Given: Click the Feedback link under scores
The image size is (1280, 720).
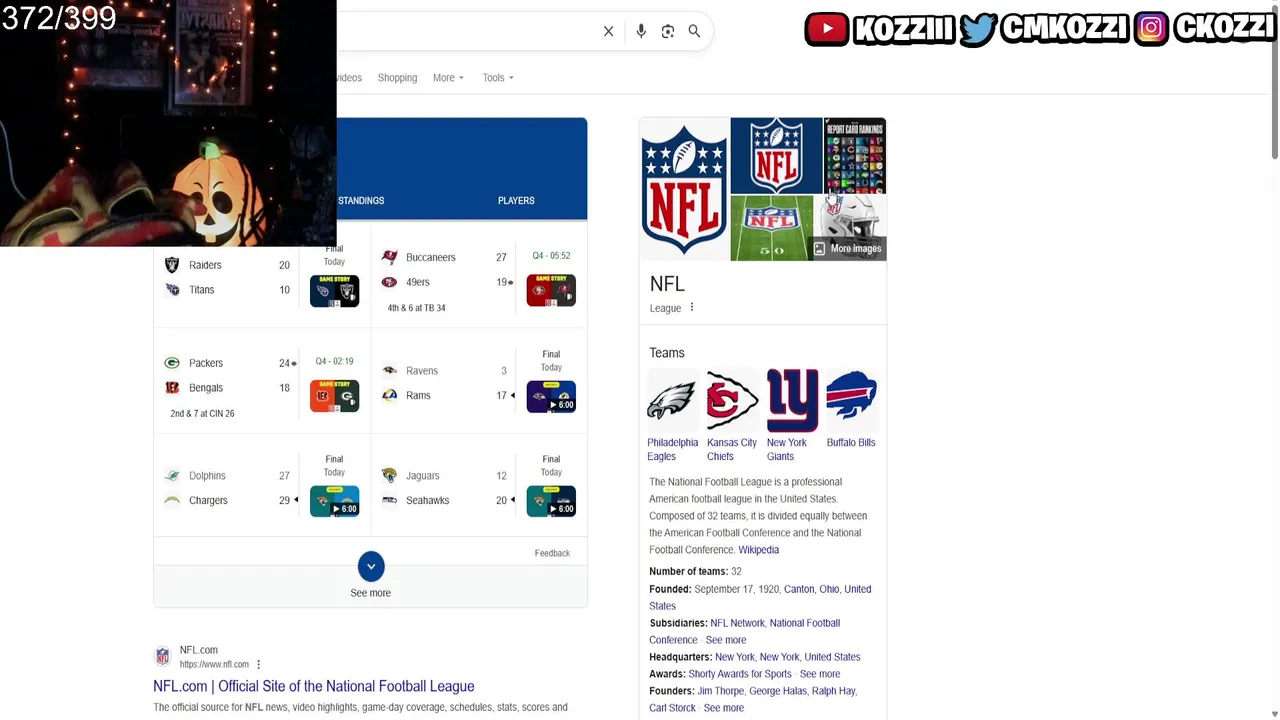Looking at the screenshot, I should pos(552,553).
